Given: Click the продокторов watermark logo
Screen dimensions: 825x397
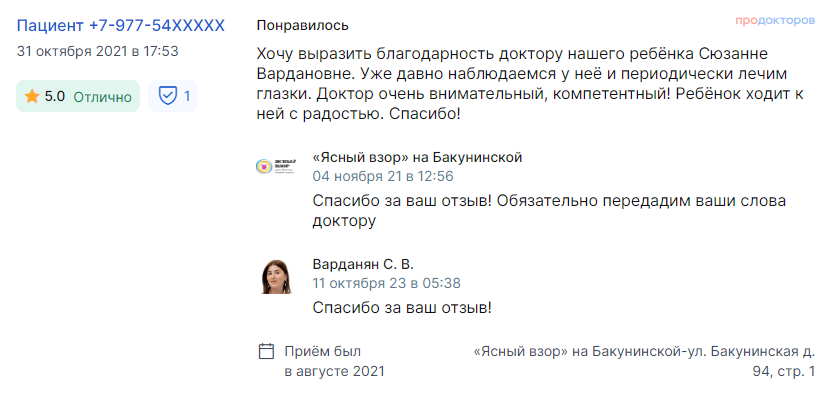Looking at the screenshot, I should tap(775, 21).
